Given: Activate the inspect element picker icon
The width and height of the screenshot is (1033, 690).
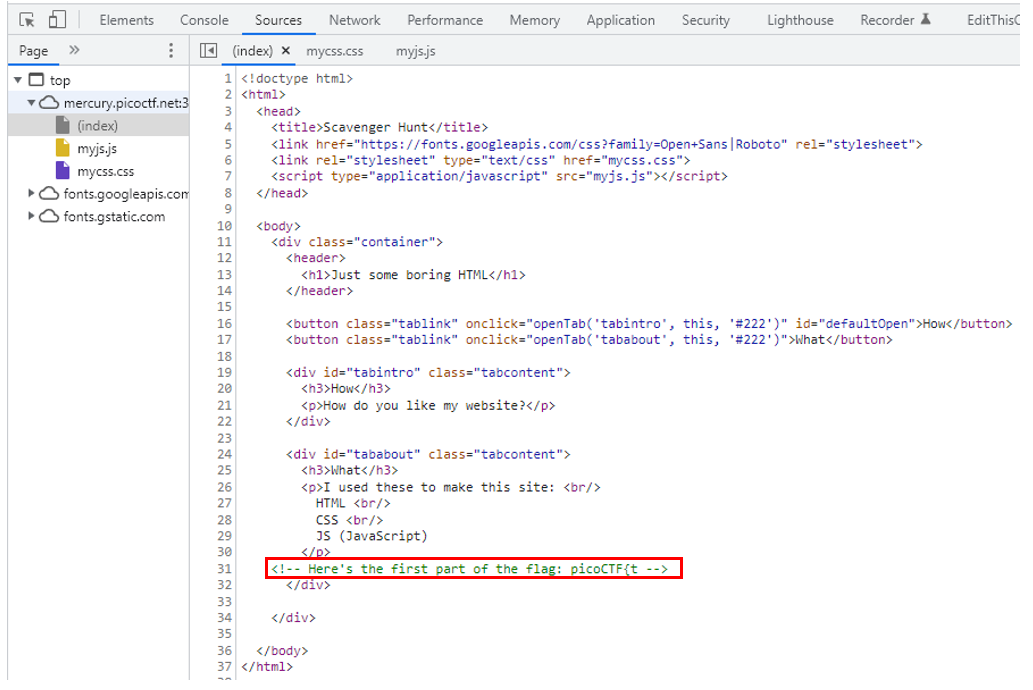Looking at the screenshot, I should [x=27, y=20].
